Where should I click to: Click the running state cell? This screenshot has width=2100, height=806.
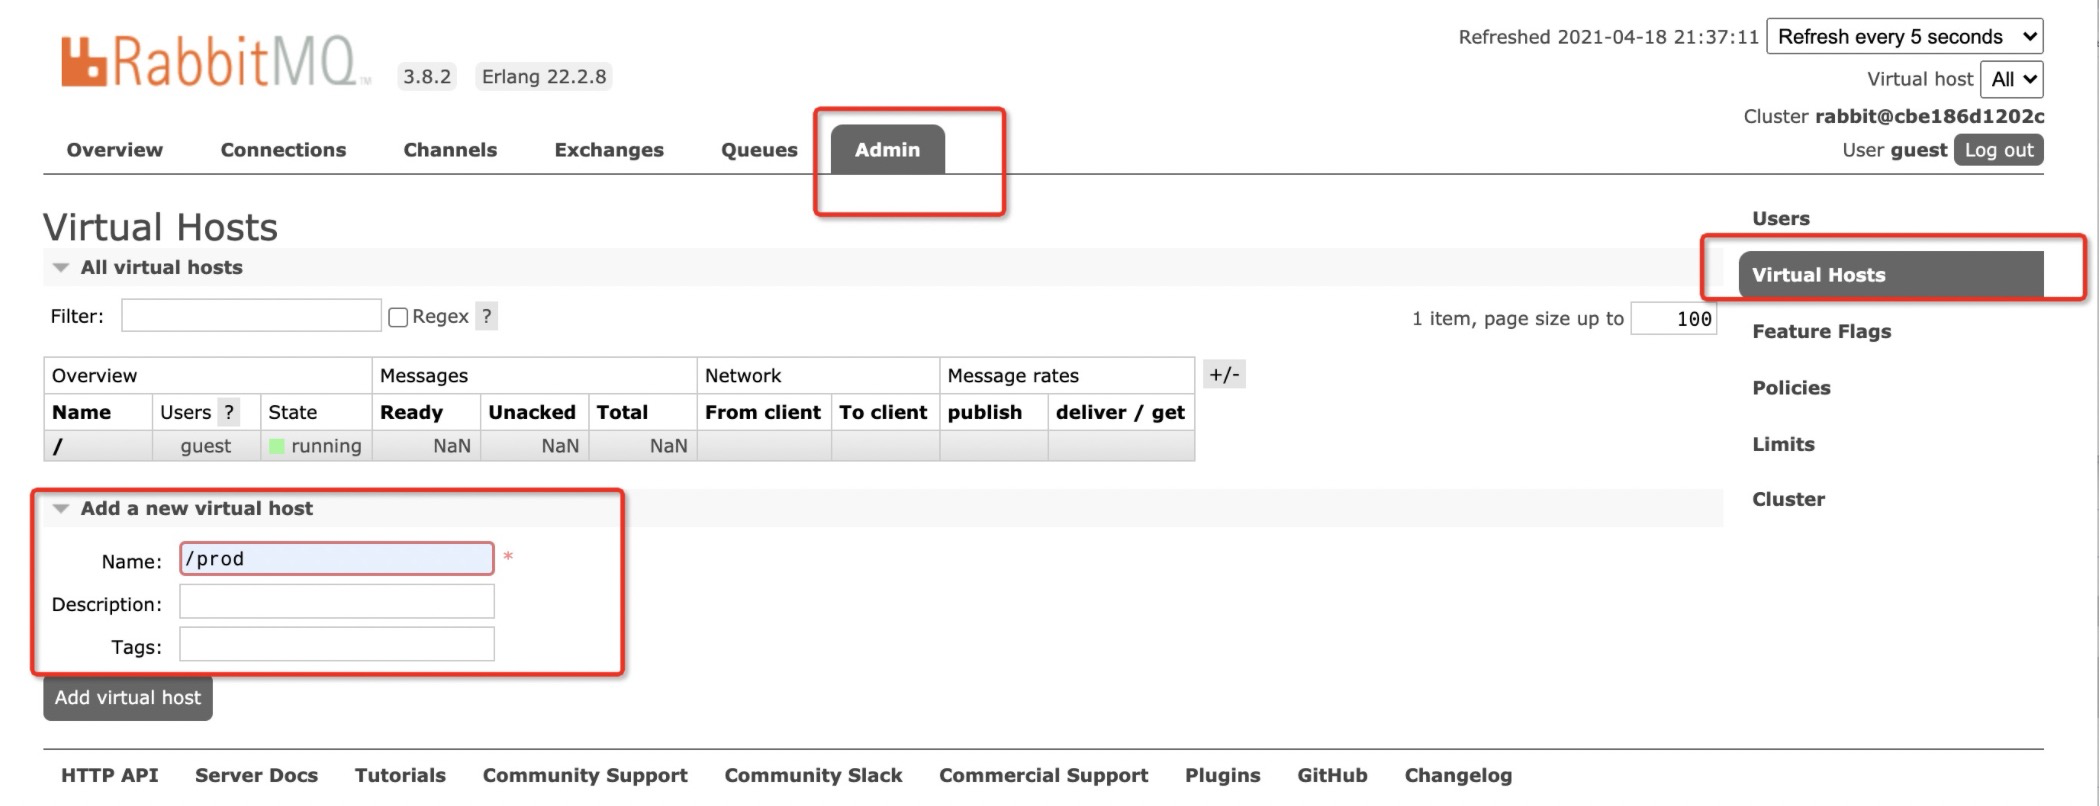click(x=316, y=446)
